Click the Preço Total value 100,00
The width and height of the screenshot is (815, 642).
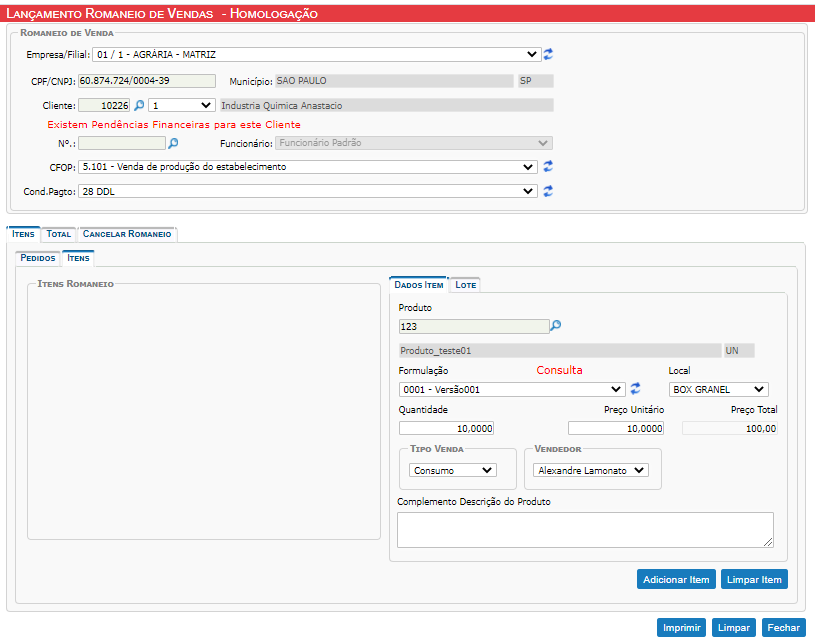click(730, 428)
